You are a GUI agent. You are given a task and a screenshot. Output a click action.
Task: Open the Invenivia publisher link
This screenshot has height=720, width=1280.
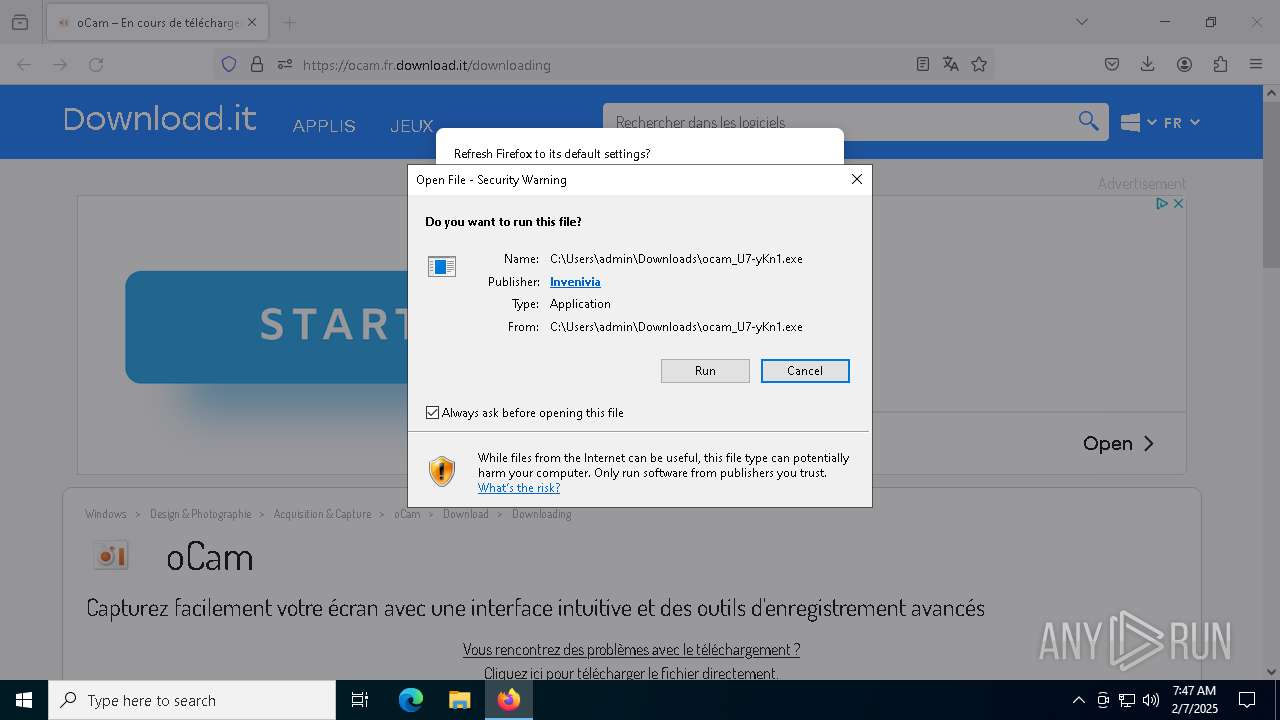[575, 282]
